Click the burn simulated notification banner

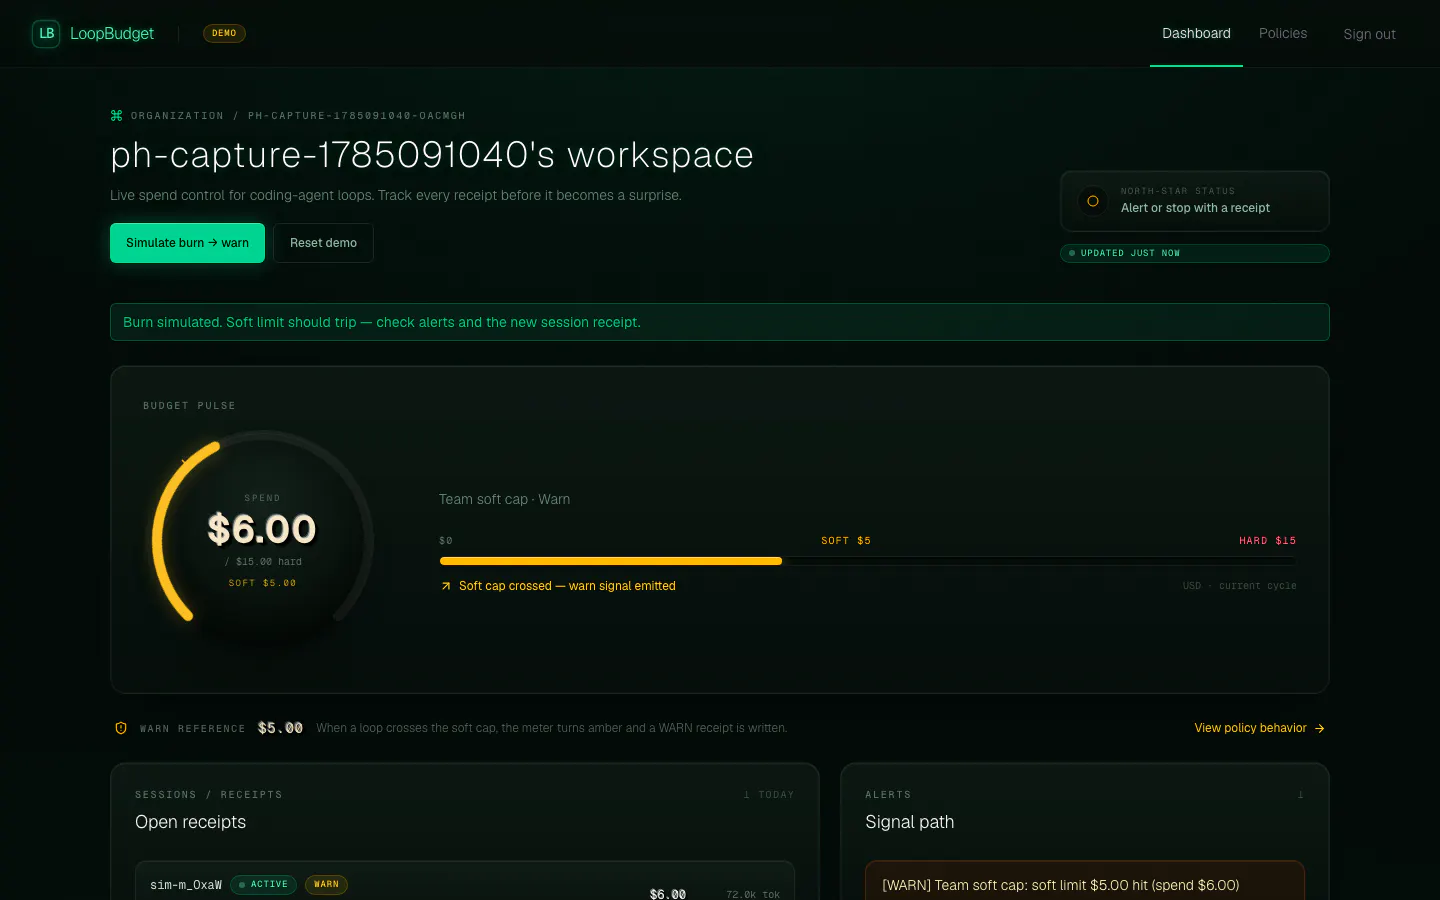click(719, 322)
